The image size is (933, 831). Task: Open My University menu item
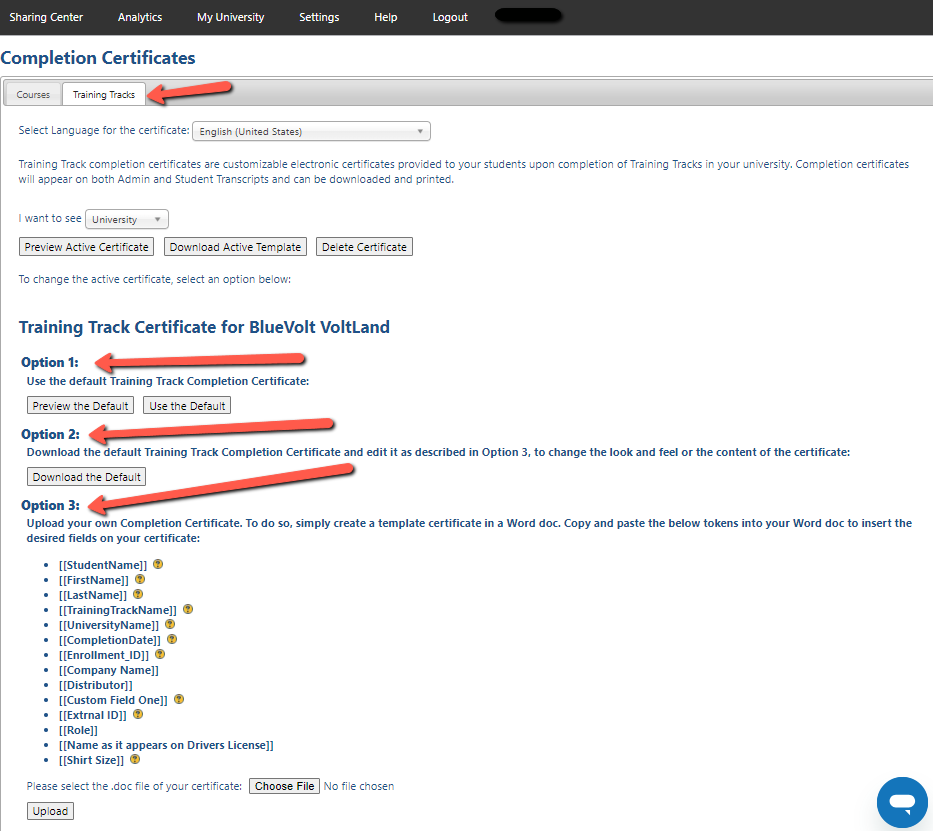point(230,17)
